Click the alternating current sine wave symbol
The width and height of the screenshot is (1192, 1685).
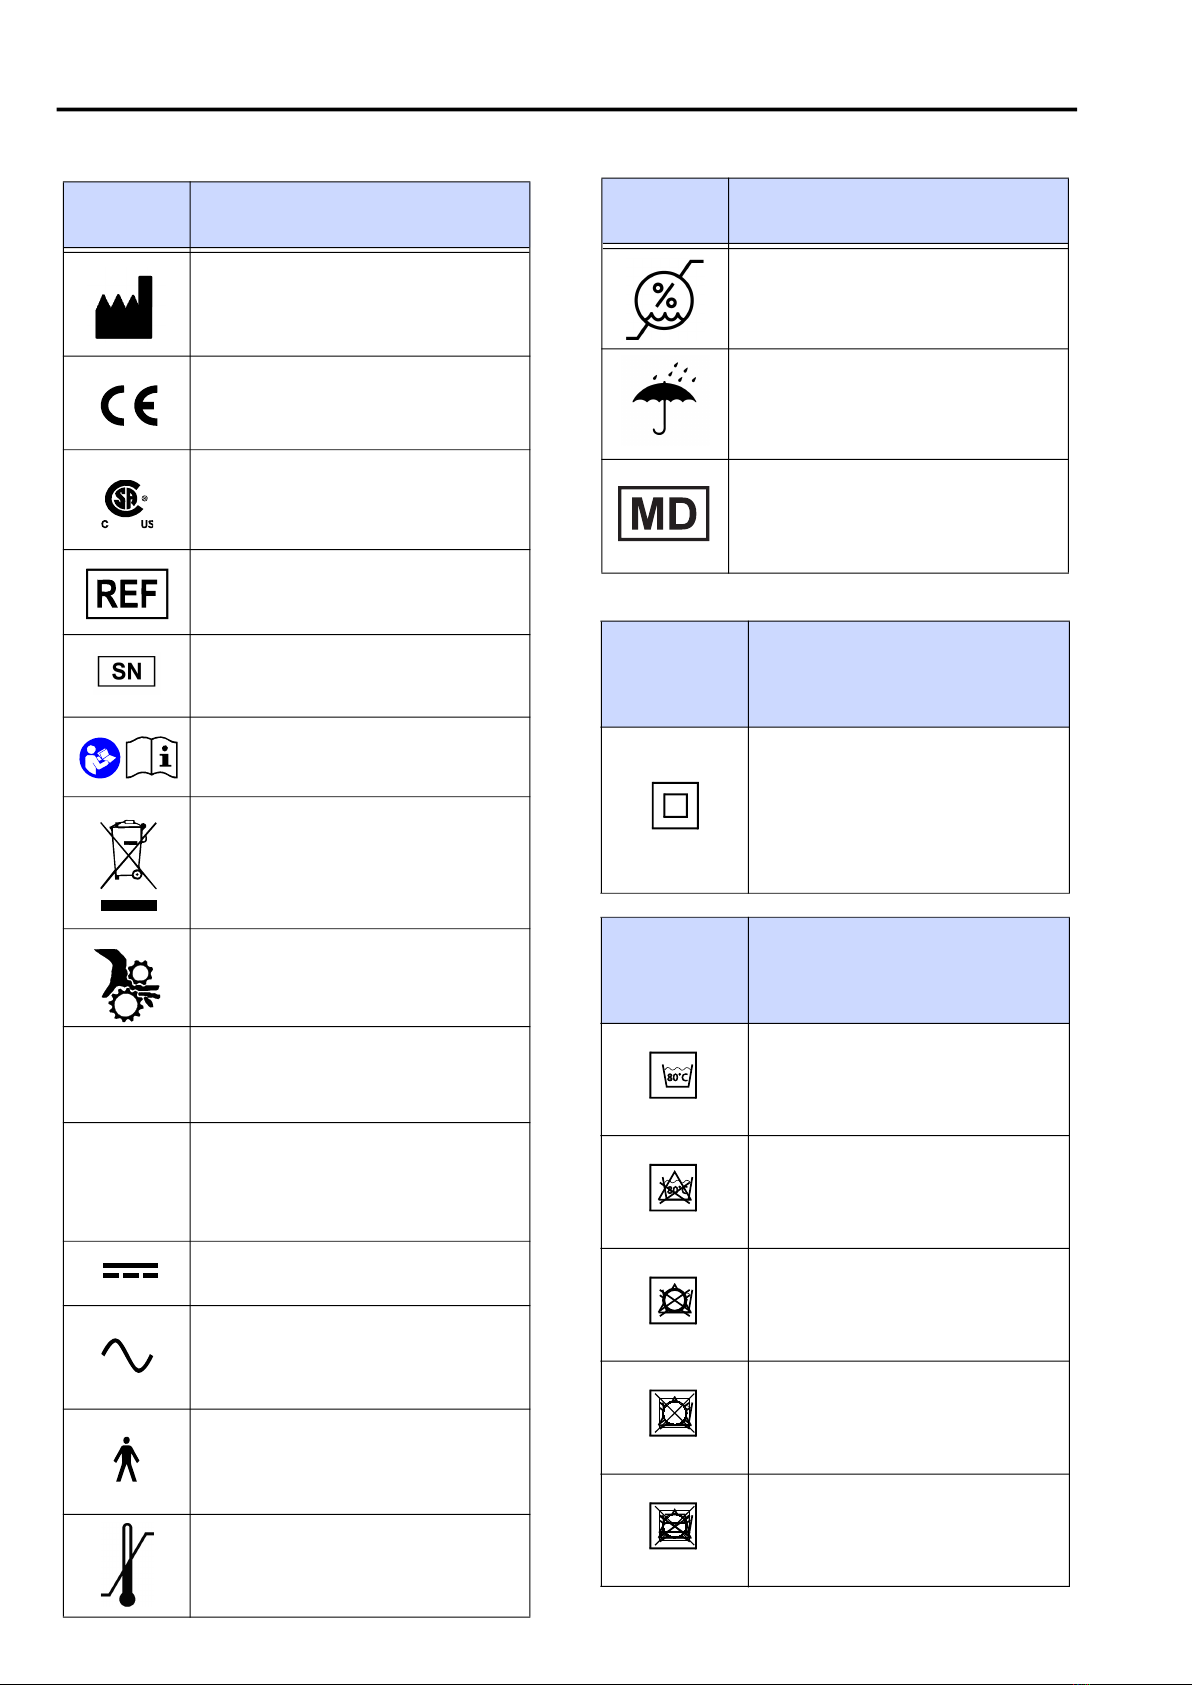127,1356
